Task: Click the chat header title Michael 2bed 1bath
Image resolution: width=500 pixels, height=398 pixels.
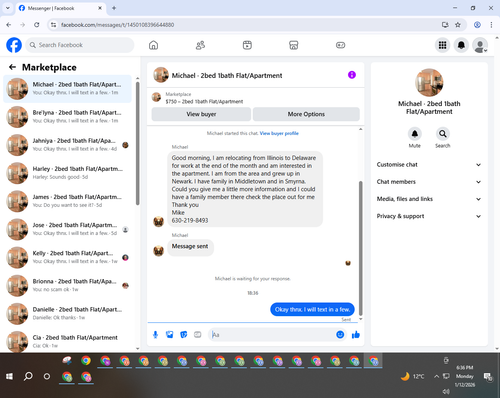Action: pos(227,76)
